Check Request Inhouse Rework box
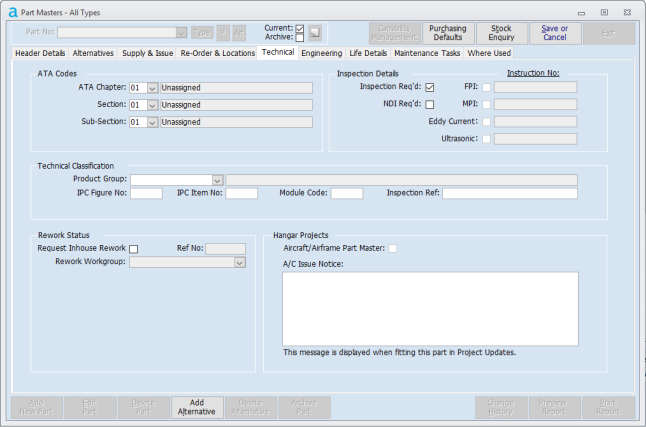Viewport: 646px width, 427px height. [x=134, y=249]
